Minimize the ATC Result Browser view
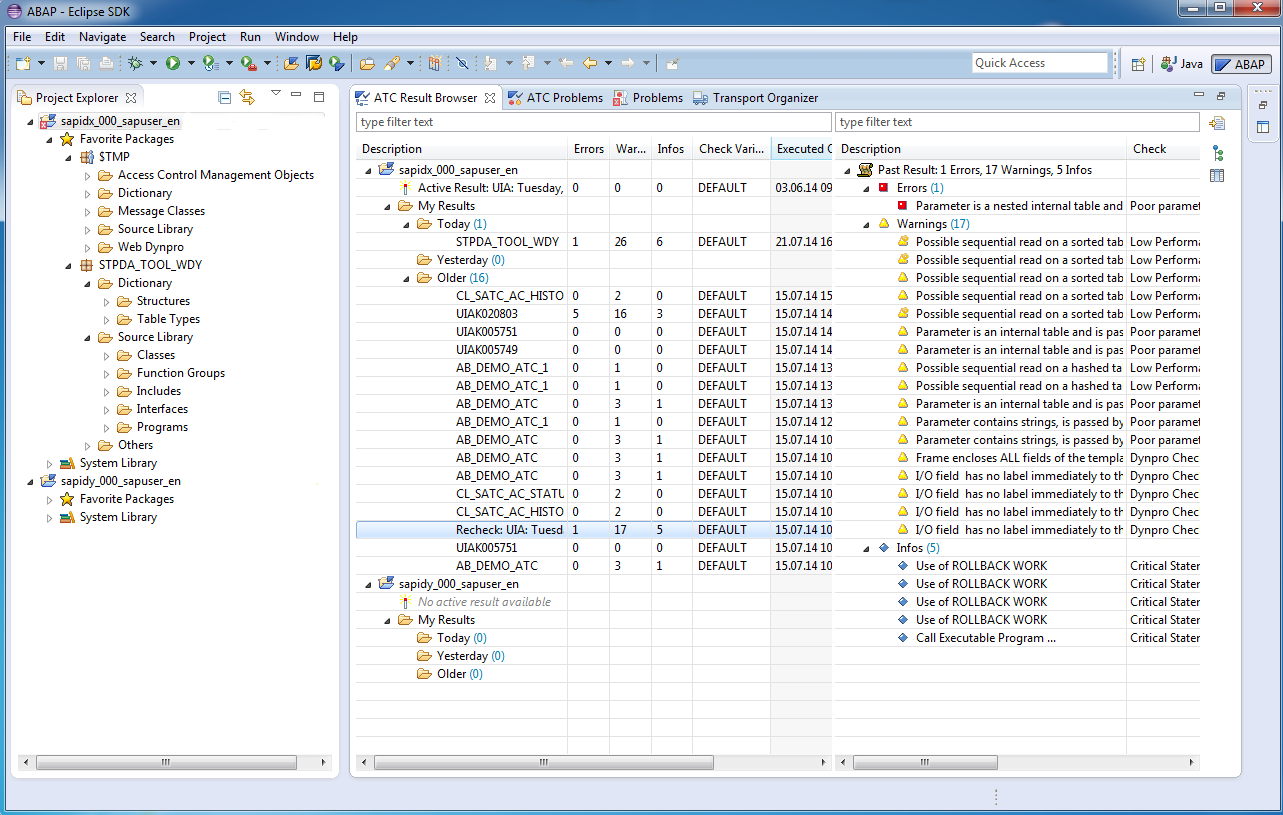The width and height of the screenshot is (1283, 815). 1199,94
